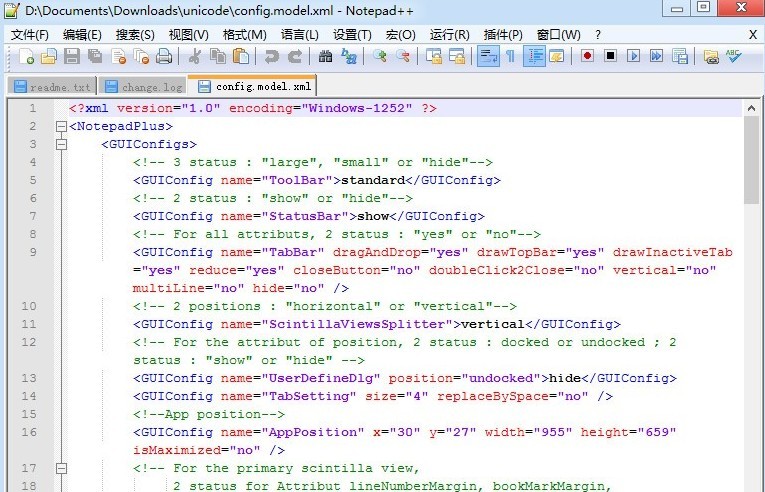Switch to the readme.txt tab
765x492 pixels.
pyautogui.click(x=52, y=87)
